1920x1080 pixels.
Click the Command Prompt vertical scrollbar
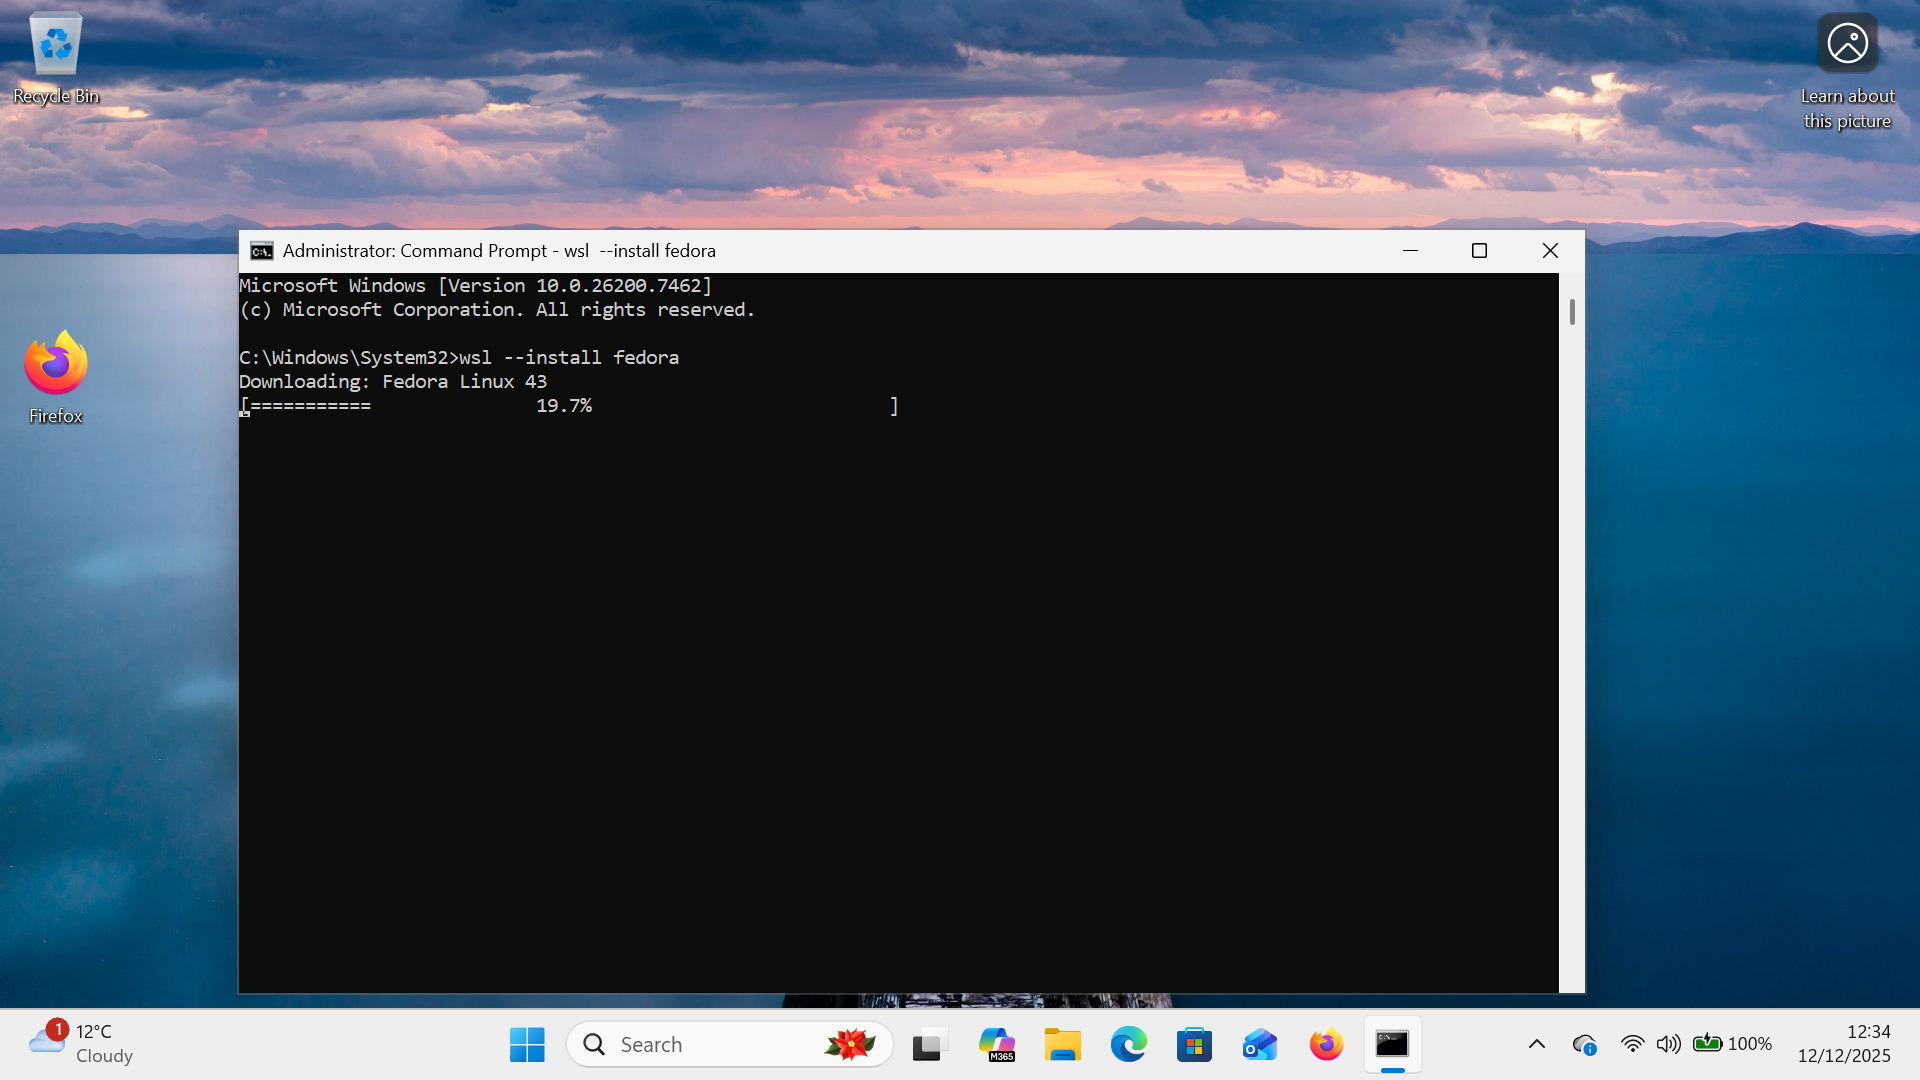[1572, 313]
